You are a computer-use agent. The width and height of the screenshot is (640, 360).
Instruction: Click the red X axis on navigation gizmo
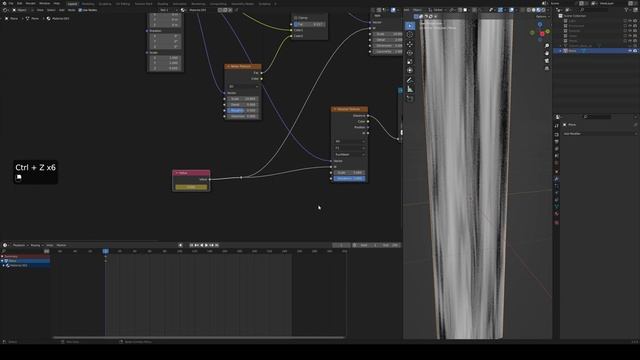(542, 34)
